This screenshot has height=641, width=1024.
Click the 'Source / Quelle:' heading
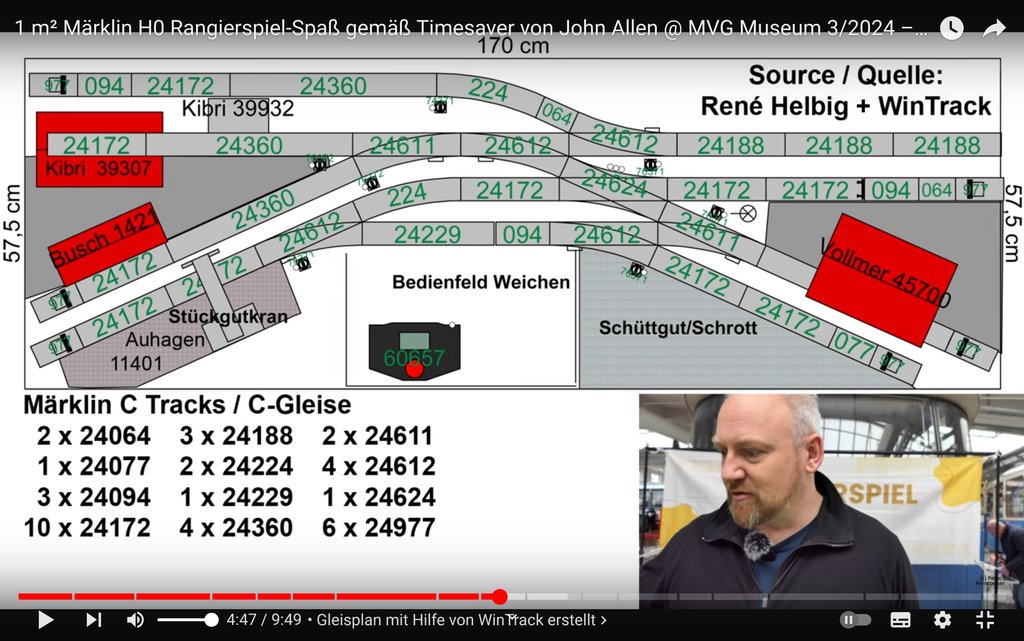pyautogui.click(x=846, y=75)
